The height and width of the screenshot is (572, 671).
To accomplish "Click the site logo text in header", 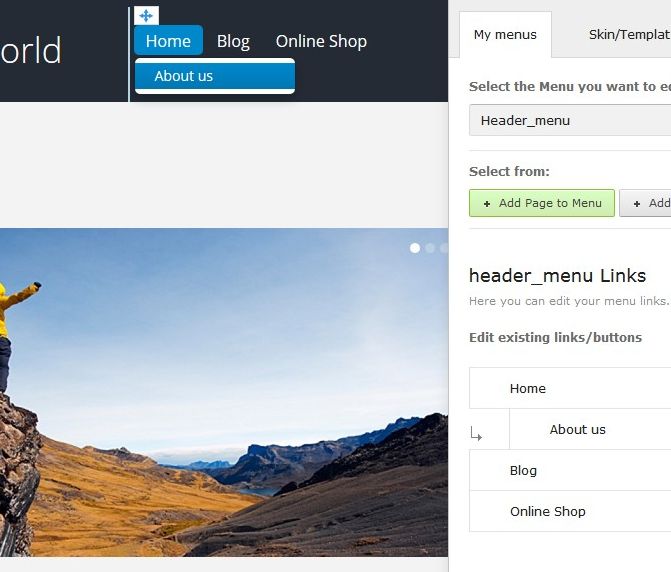I will (x=31, y=50).
